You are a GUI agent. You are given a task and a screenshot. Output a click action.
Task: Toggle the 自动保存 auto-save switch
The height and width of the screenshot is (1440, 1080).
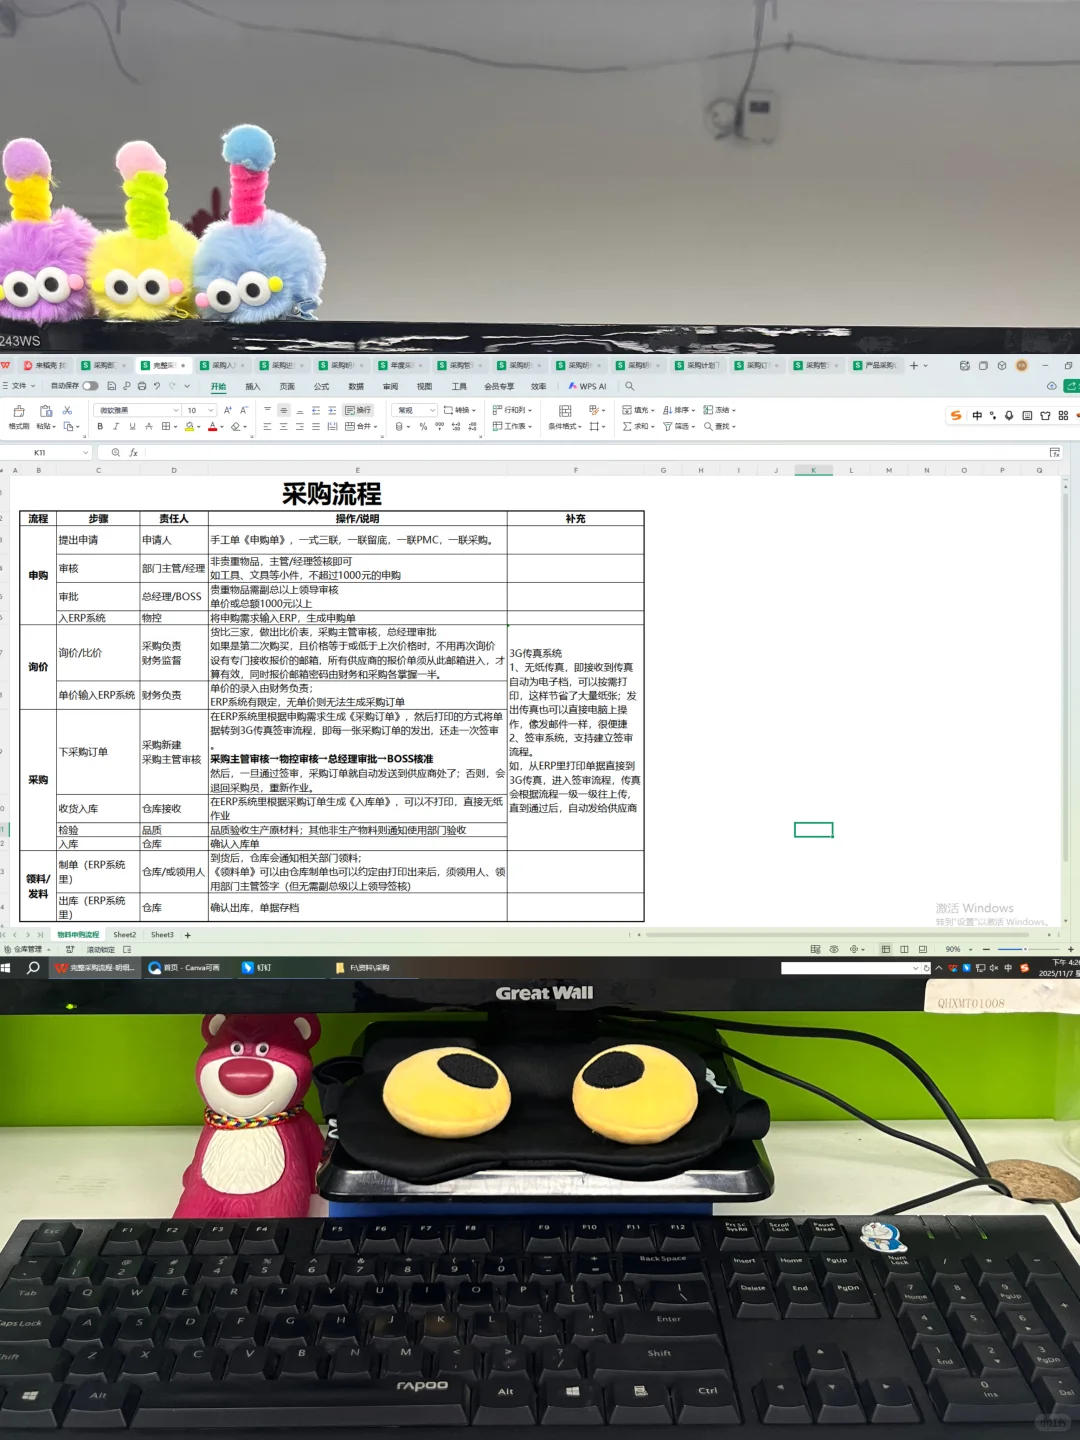tap(90, 386)
